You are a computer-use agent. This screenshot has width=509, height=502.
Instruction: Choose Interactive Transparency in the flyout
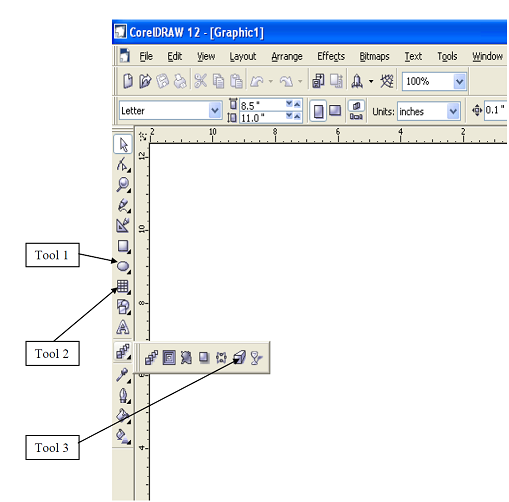[256, 358]
